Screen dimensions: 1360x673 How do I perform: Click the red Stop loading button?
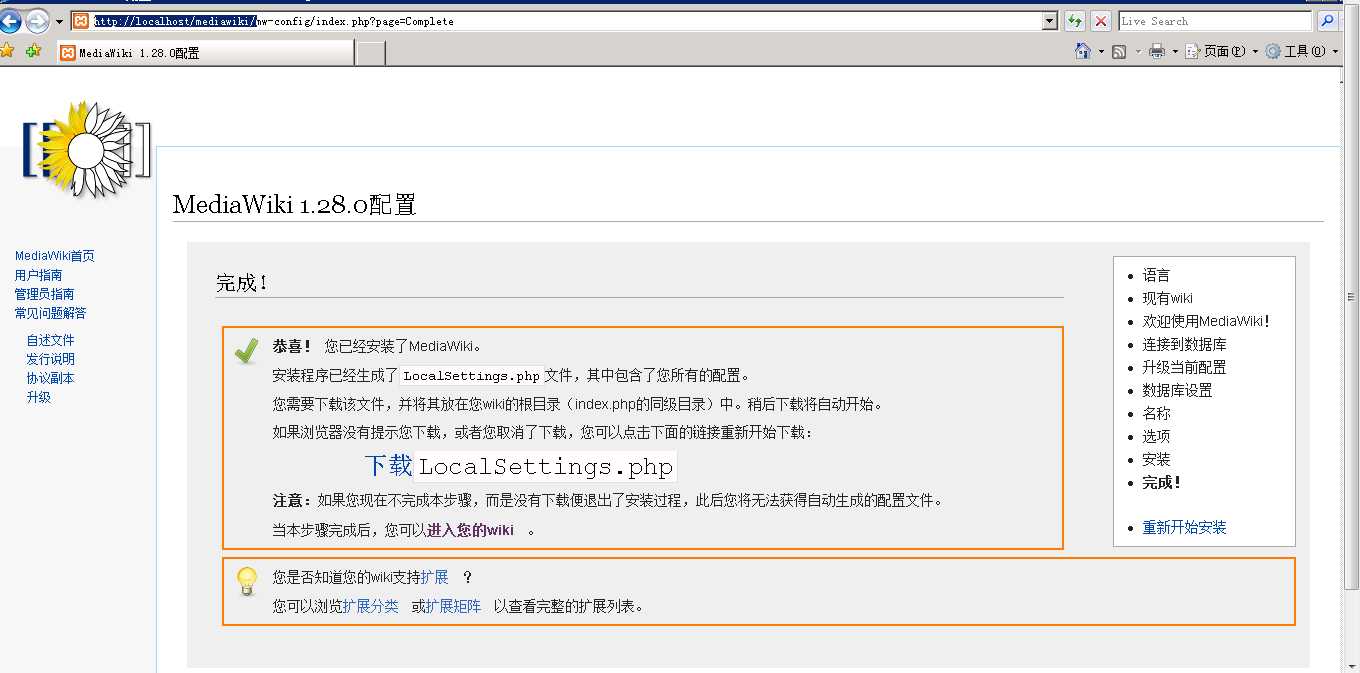point(1101,21)
